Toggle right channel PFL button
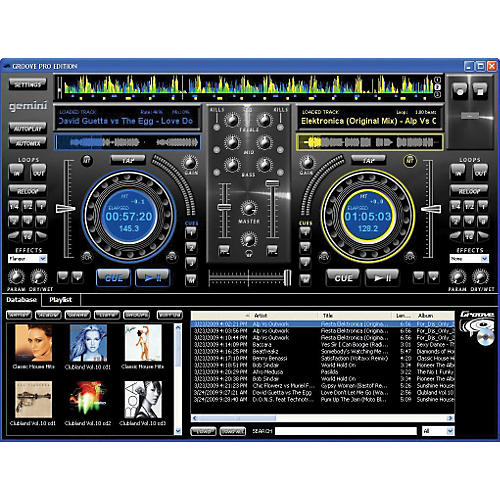 pyautogui.click(x=273, y=250)
